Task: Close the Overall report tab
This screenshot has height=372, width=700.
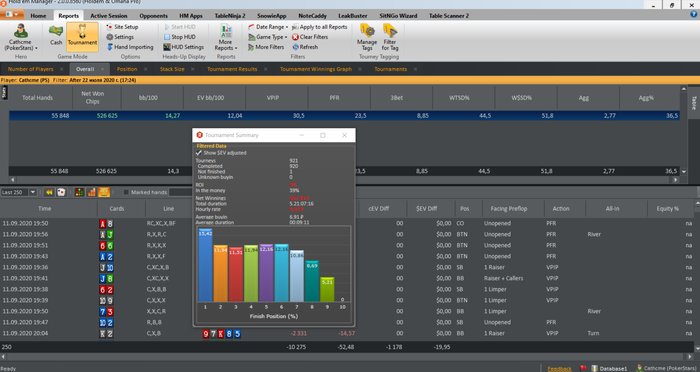Action: [102, 69]
